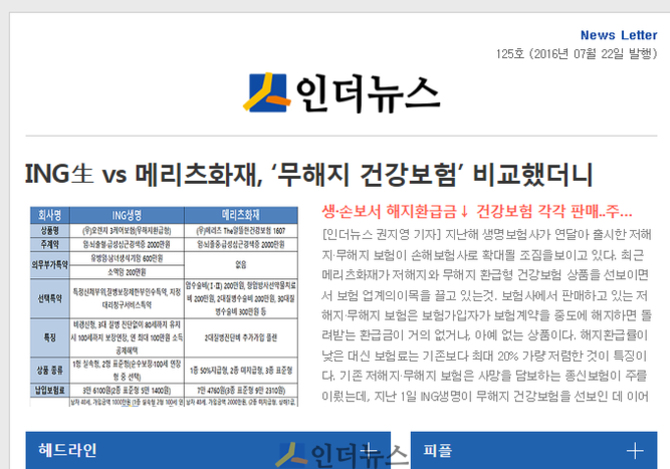Click '납입보험료' row label in table

[50, 390]
